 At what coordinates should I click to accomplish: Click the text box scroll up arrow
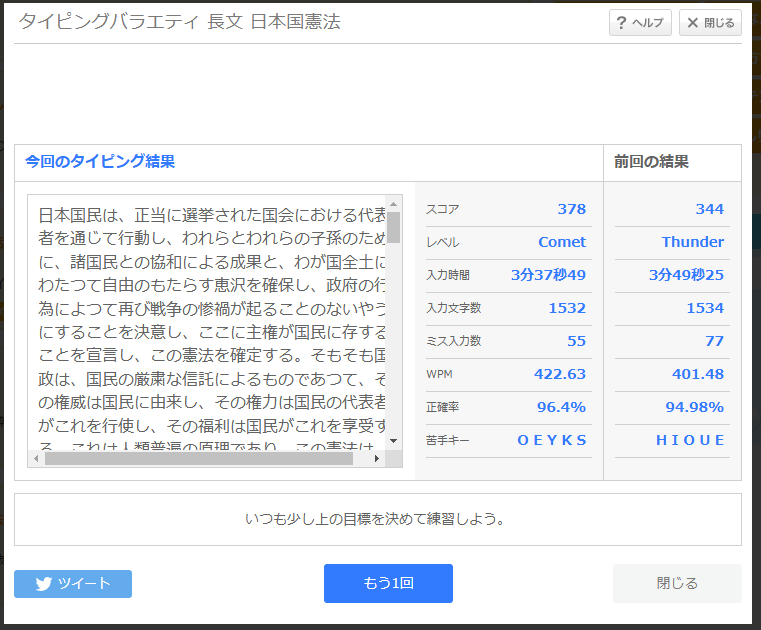(x=394, y=203)
